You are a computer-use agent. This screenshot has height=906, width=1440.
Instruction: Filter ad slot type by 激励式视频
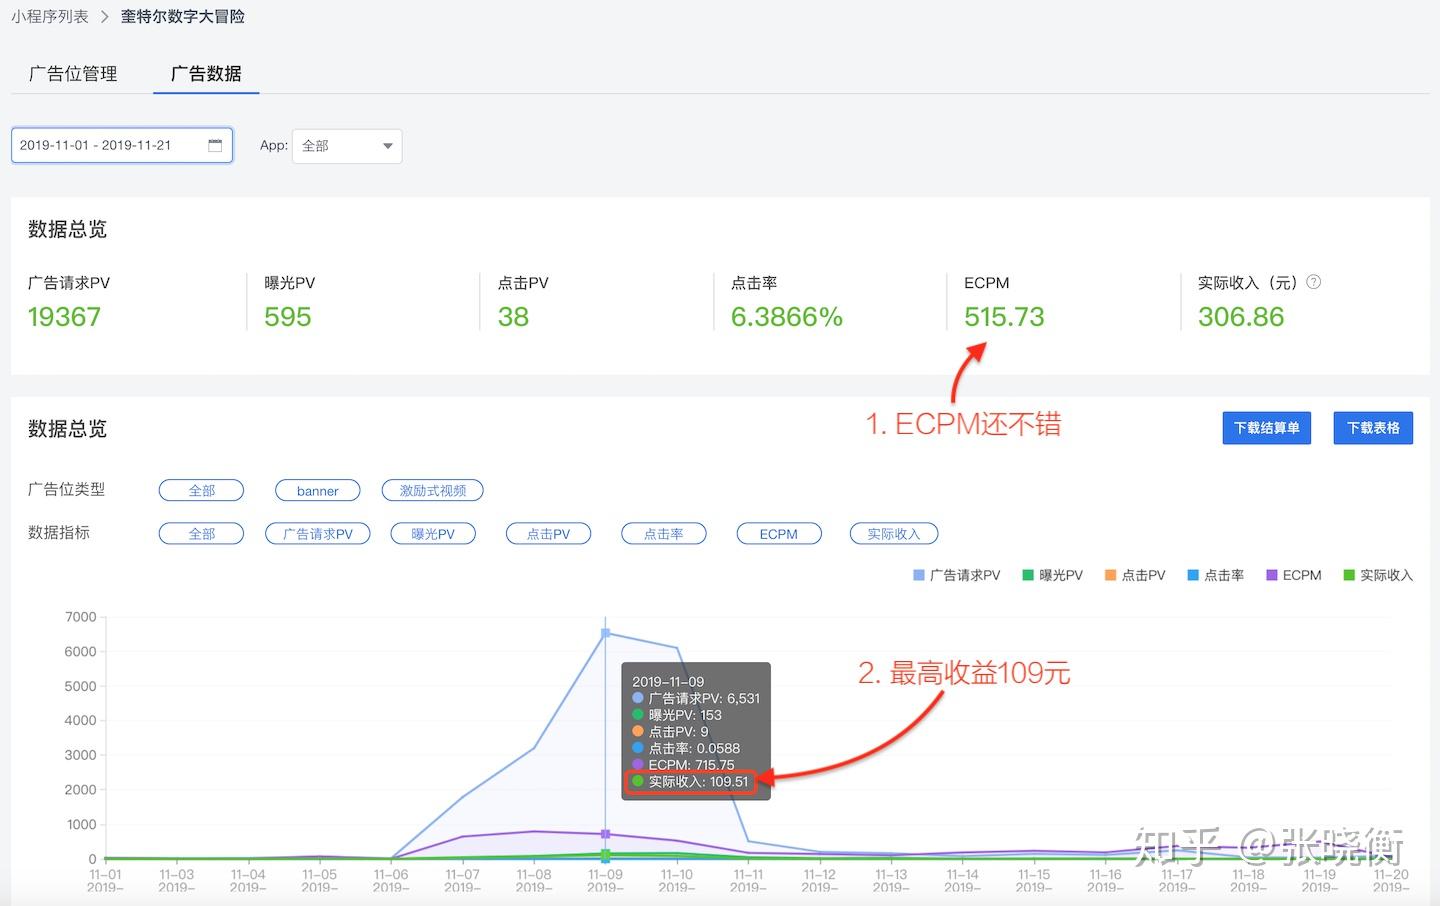(433, 490)
